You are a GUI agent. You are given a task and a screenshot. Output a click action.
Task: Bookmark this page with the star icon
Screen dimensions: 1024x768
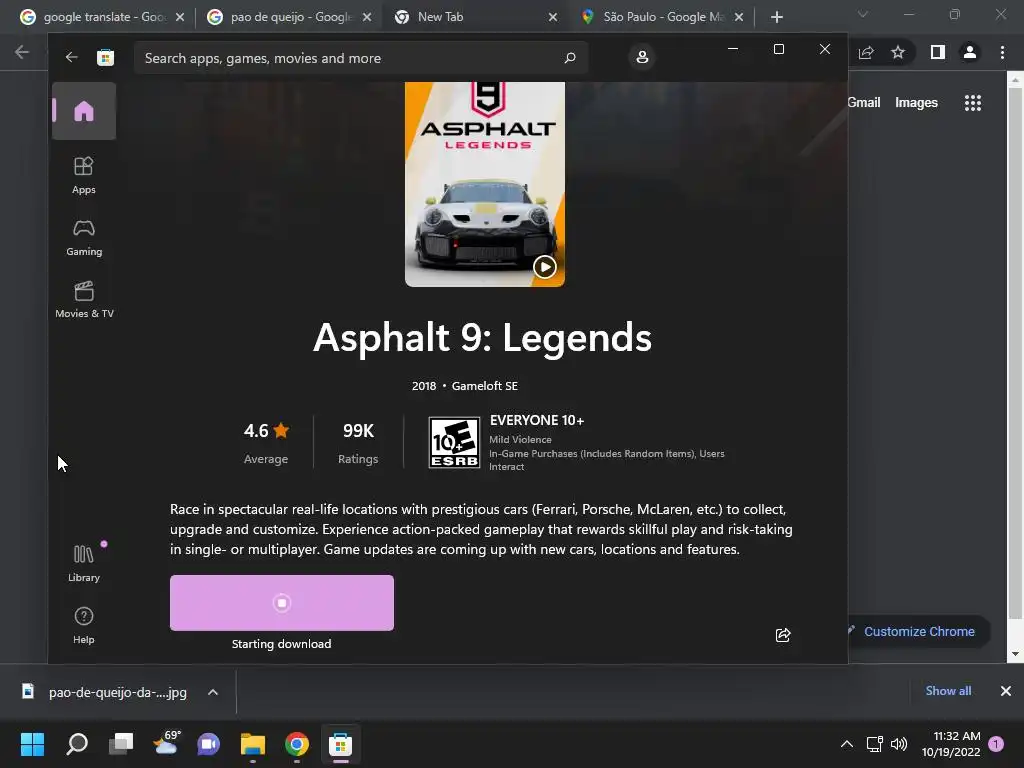click(898, 52)
